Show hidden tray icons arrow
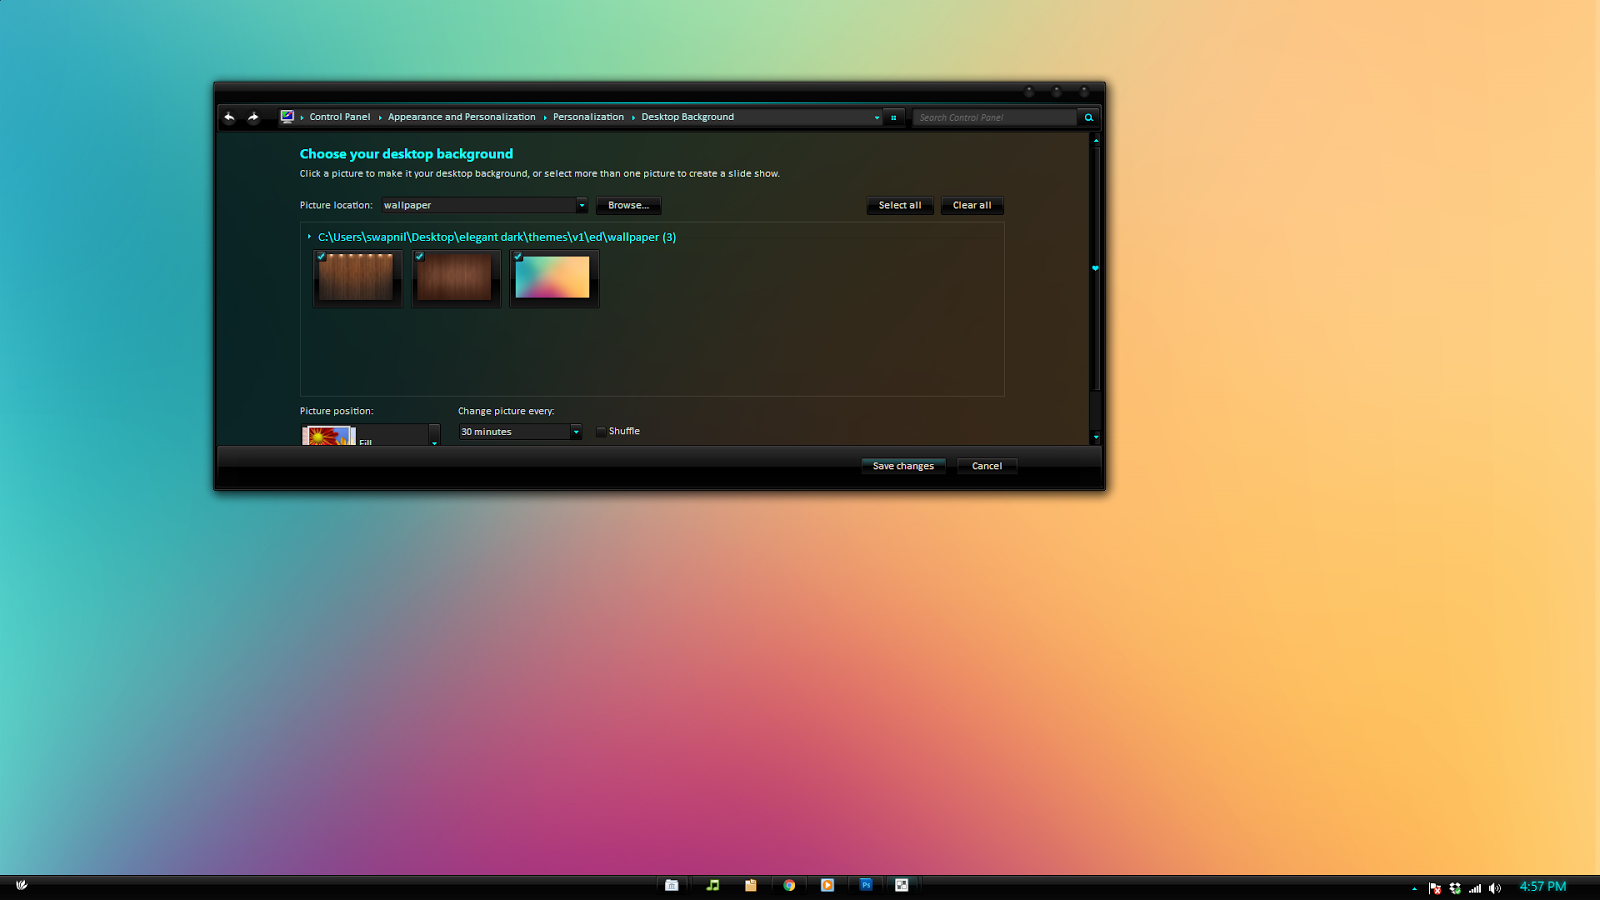The height and width of the screenshot is (900, 1600). pyautogui.click(x=1414, y=888)
